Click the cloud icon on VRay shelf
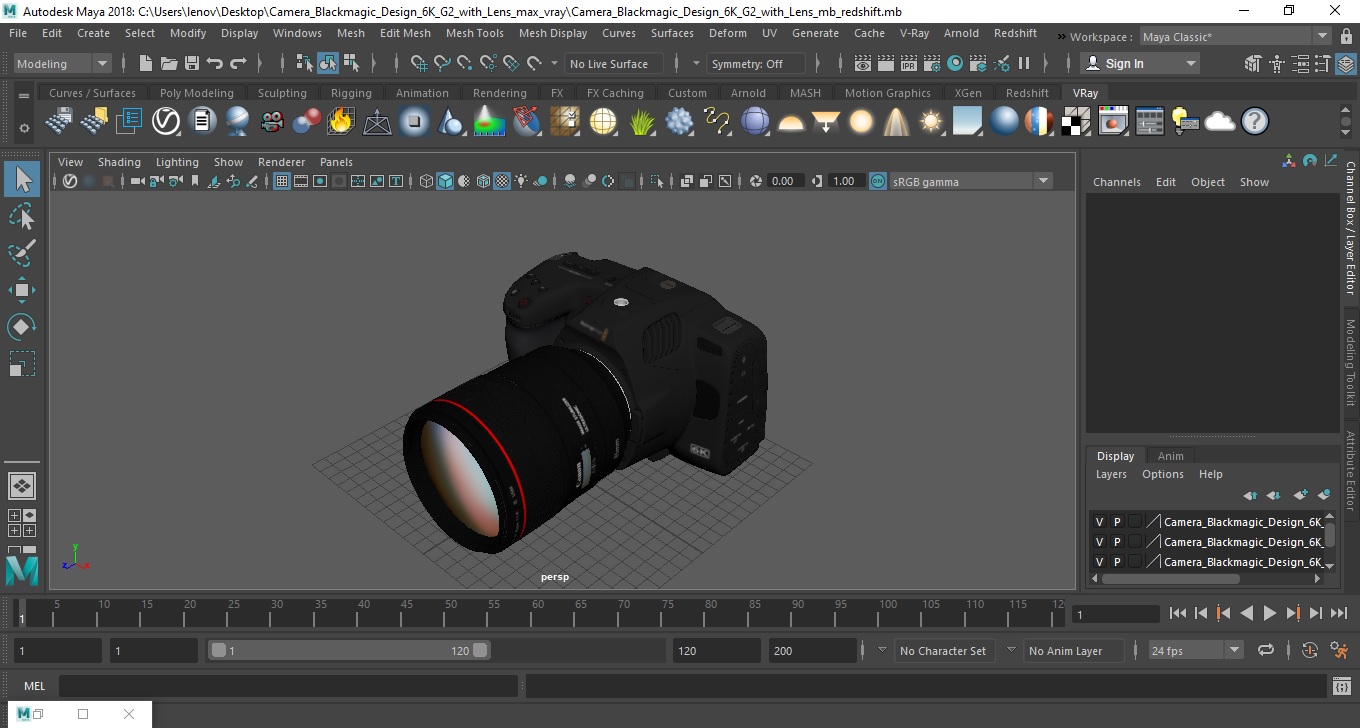 pyautogui.click(x=1220, y=122)
